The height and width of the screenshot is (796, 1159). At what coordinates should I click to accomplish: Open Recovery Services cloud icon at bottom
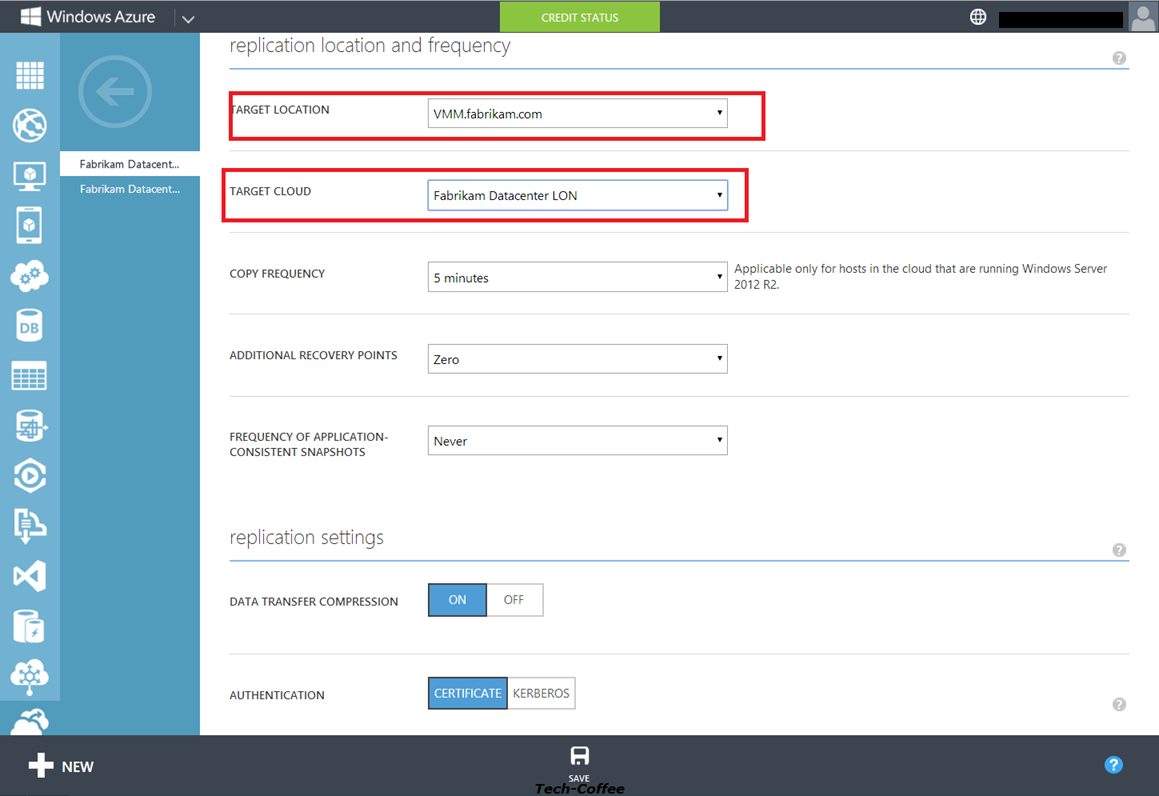(x=30, y=721)
